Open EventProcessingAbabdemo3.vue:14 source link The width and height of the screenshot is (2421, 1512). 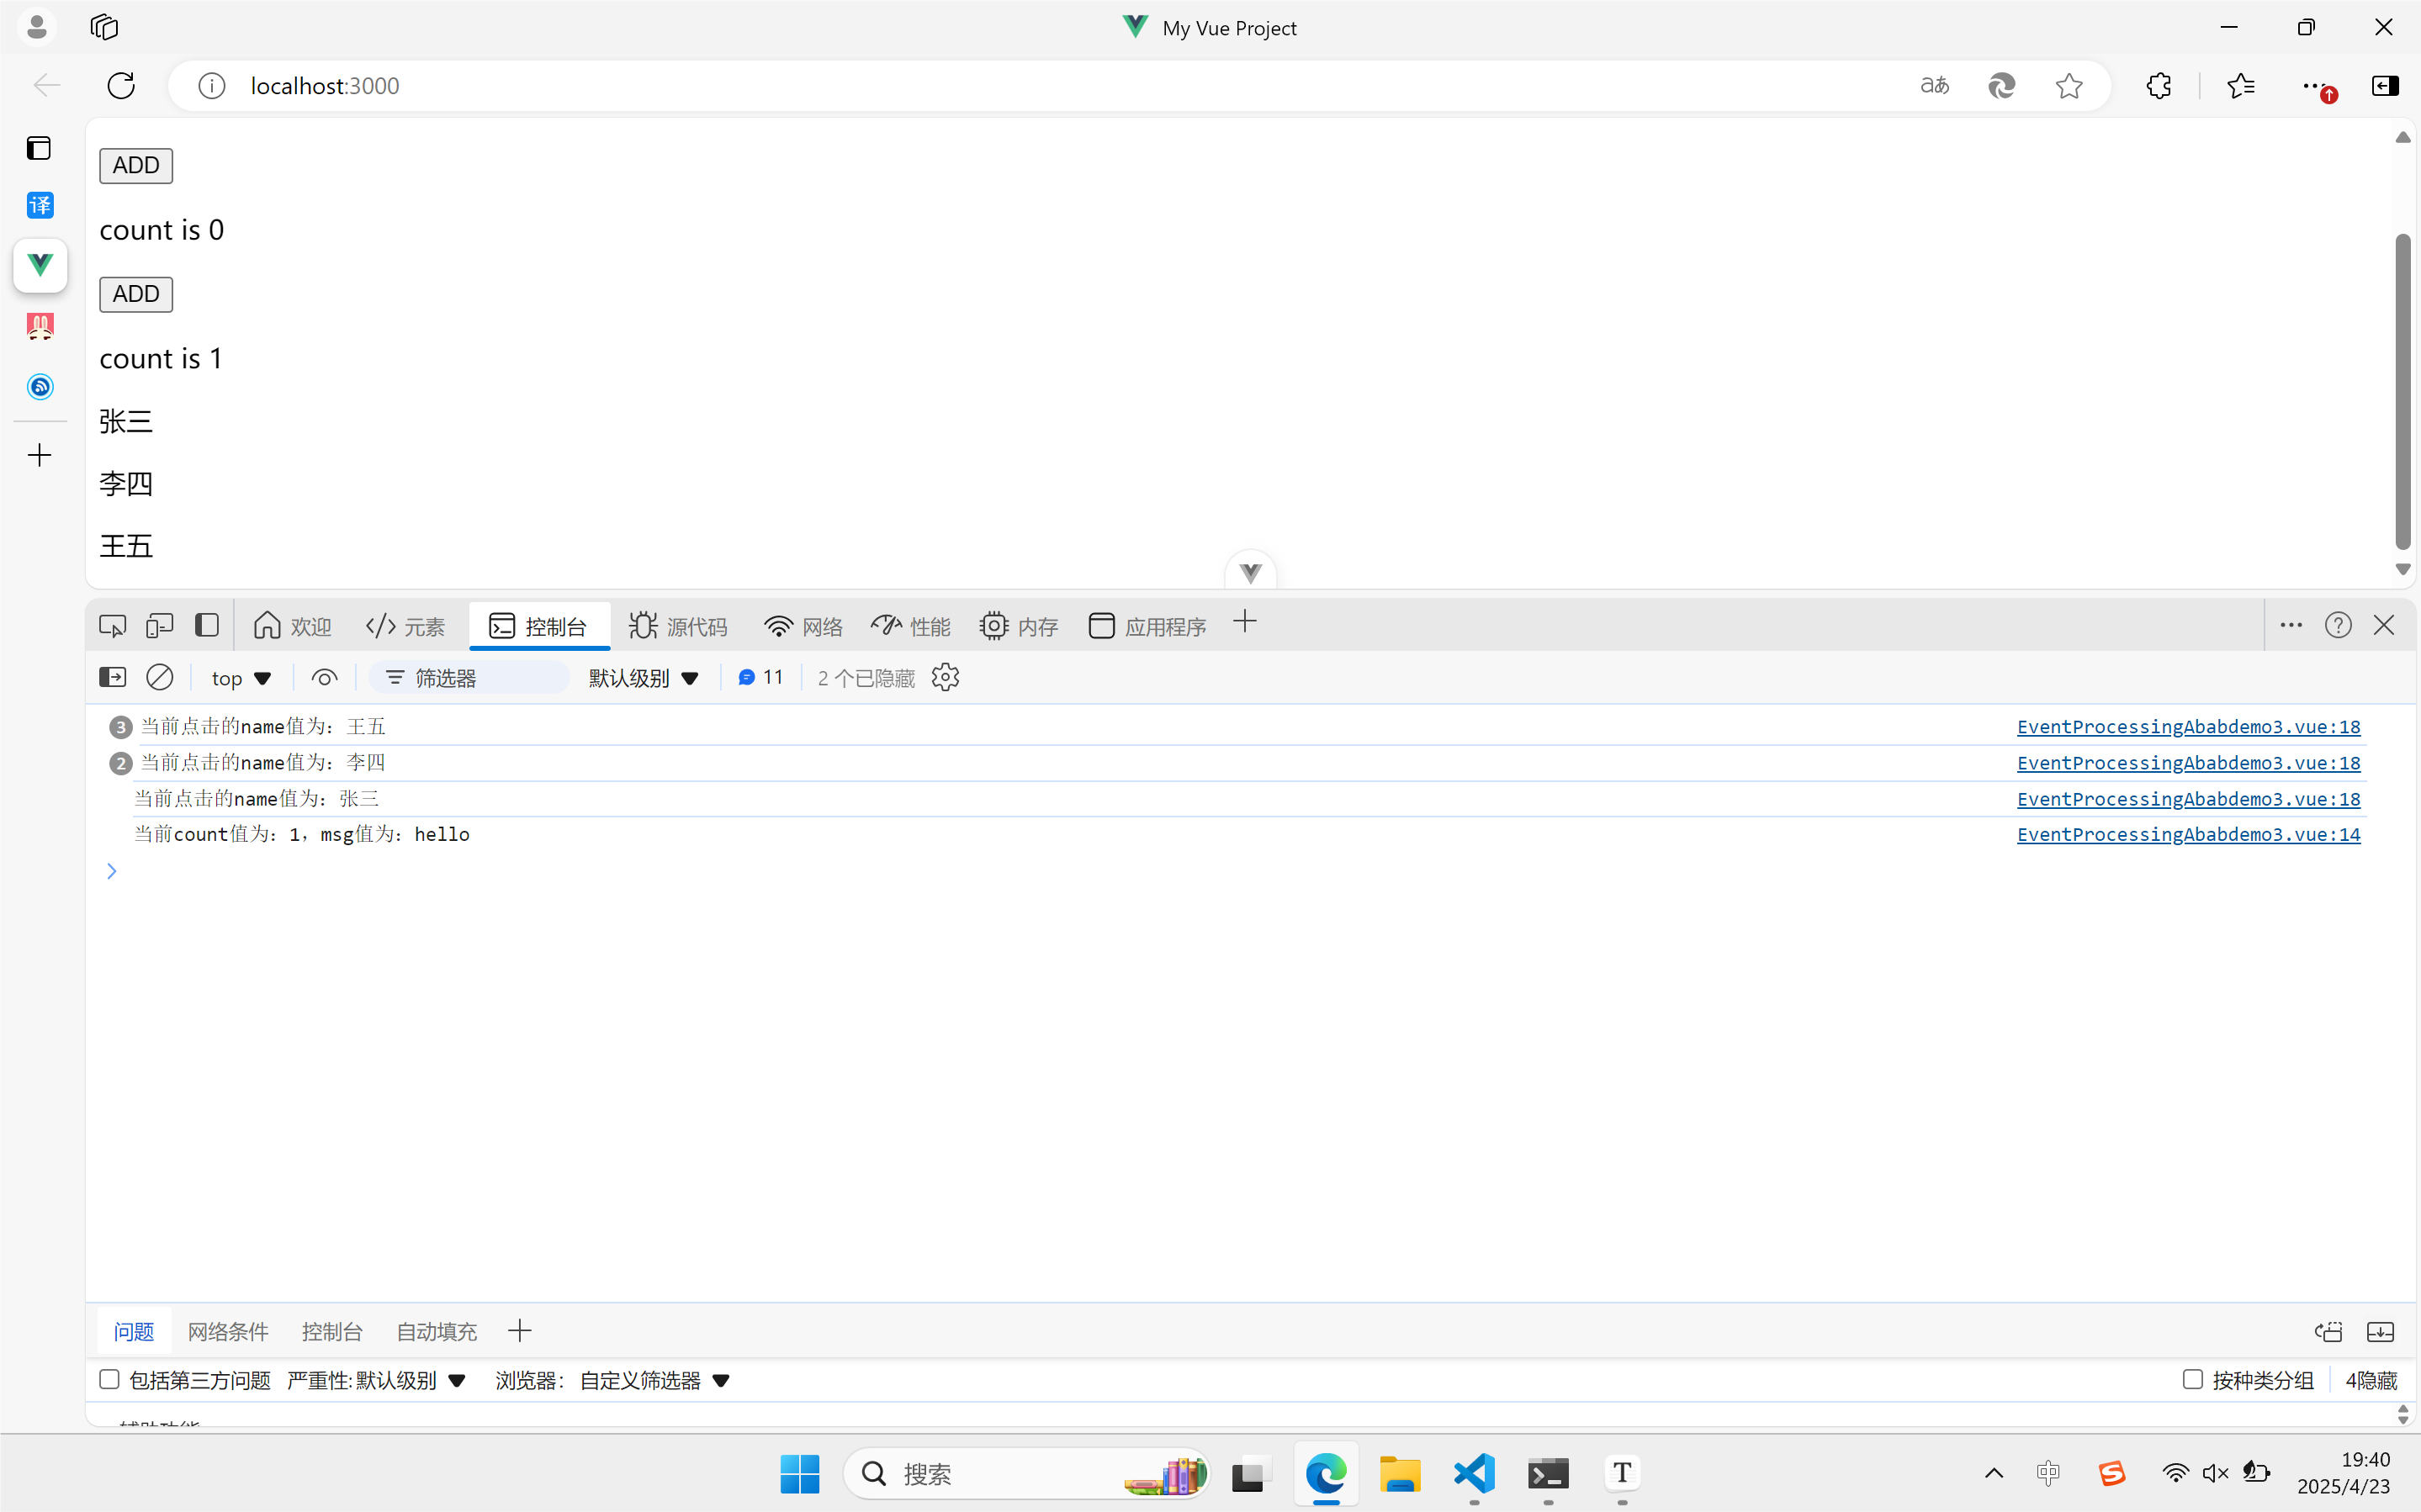tap(2188, 834)
